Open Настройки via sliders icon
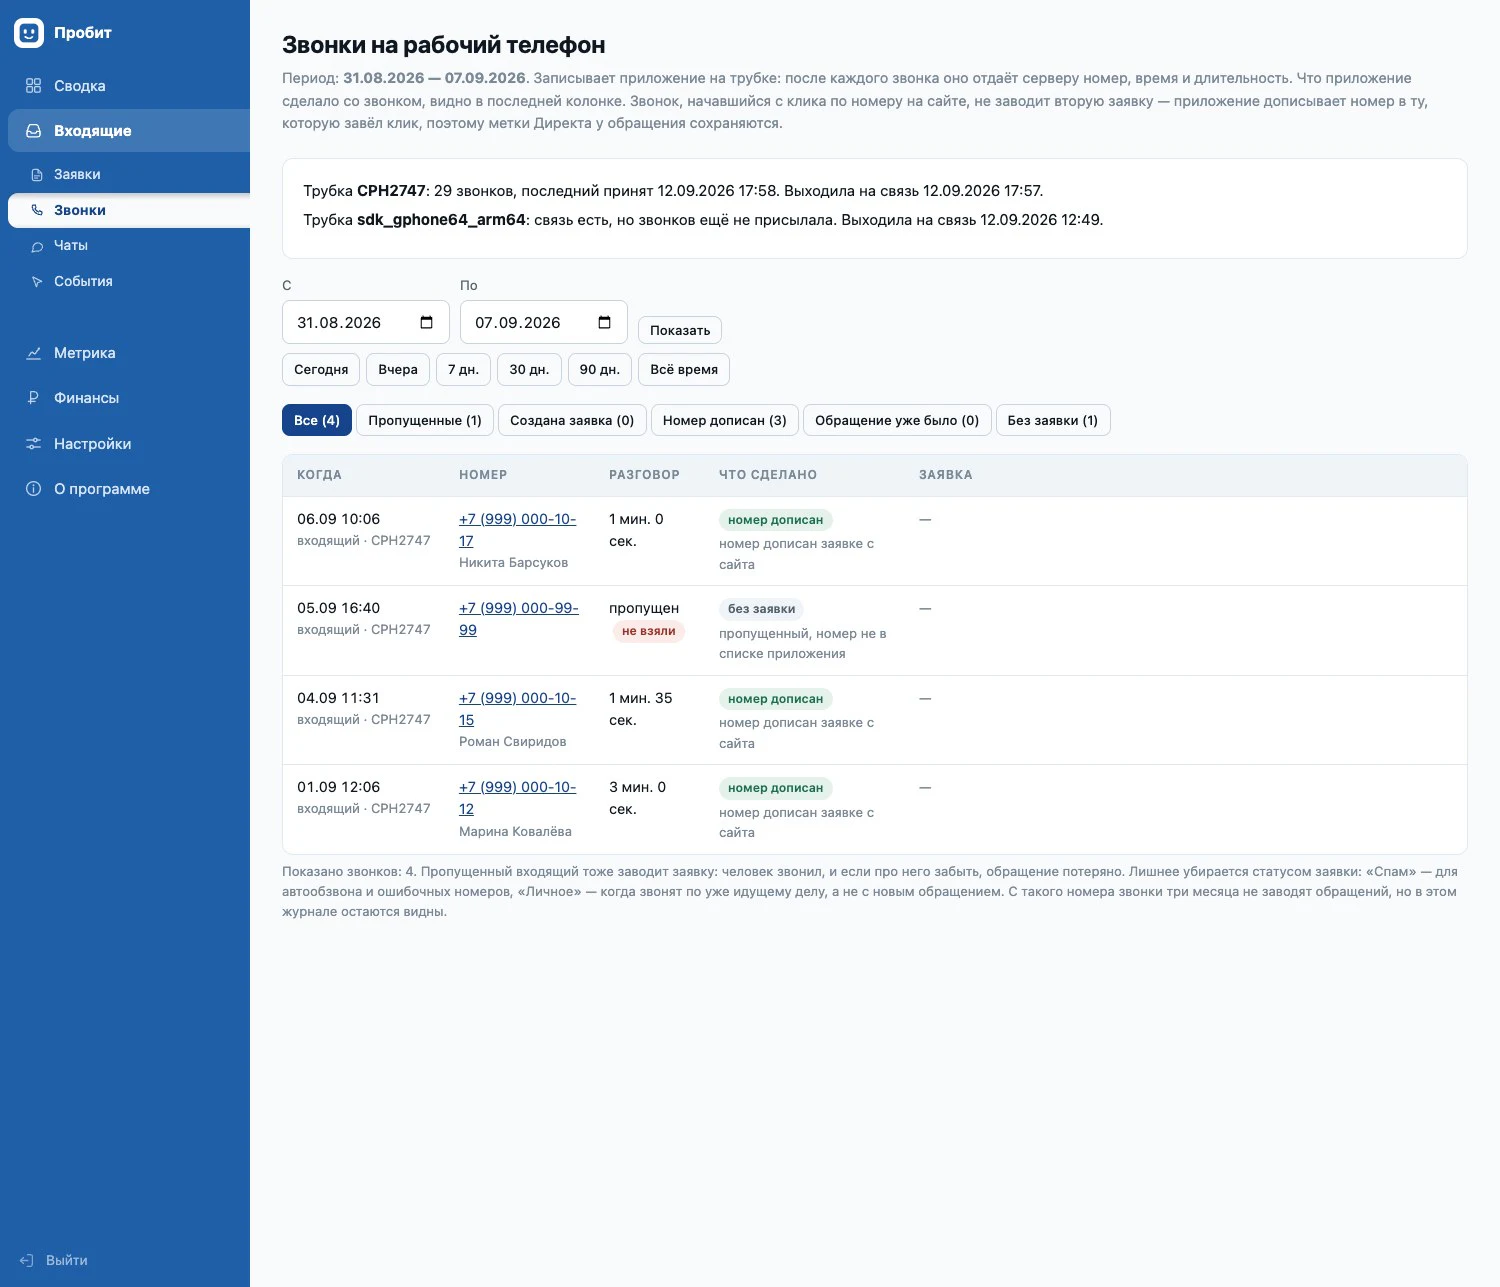 click(x=34, y=444)
